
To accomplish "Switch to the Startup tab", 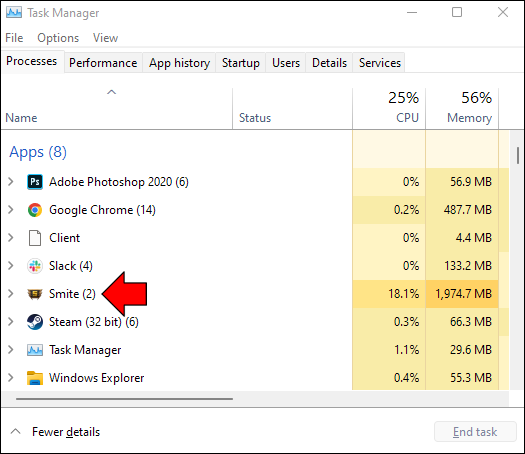I will pos(241,63).
